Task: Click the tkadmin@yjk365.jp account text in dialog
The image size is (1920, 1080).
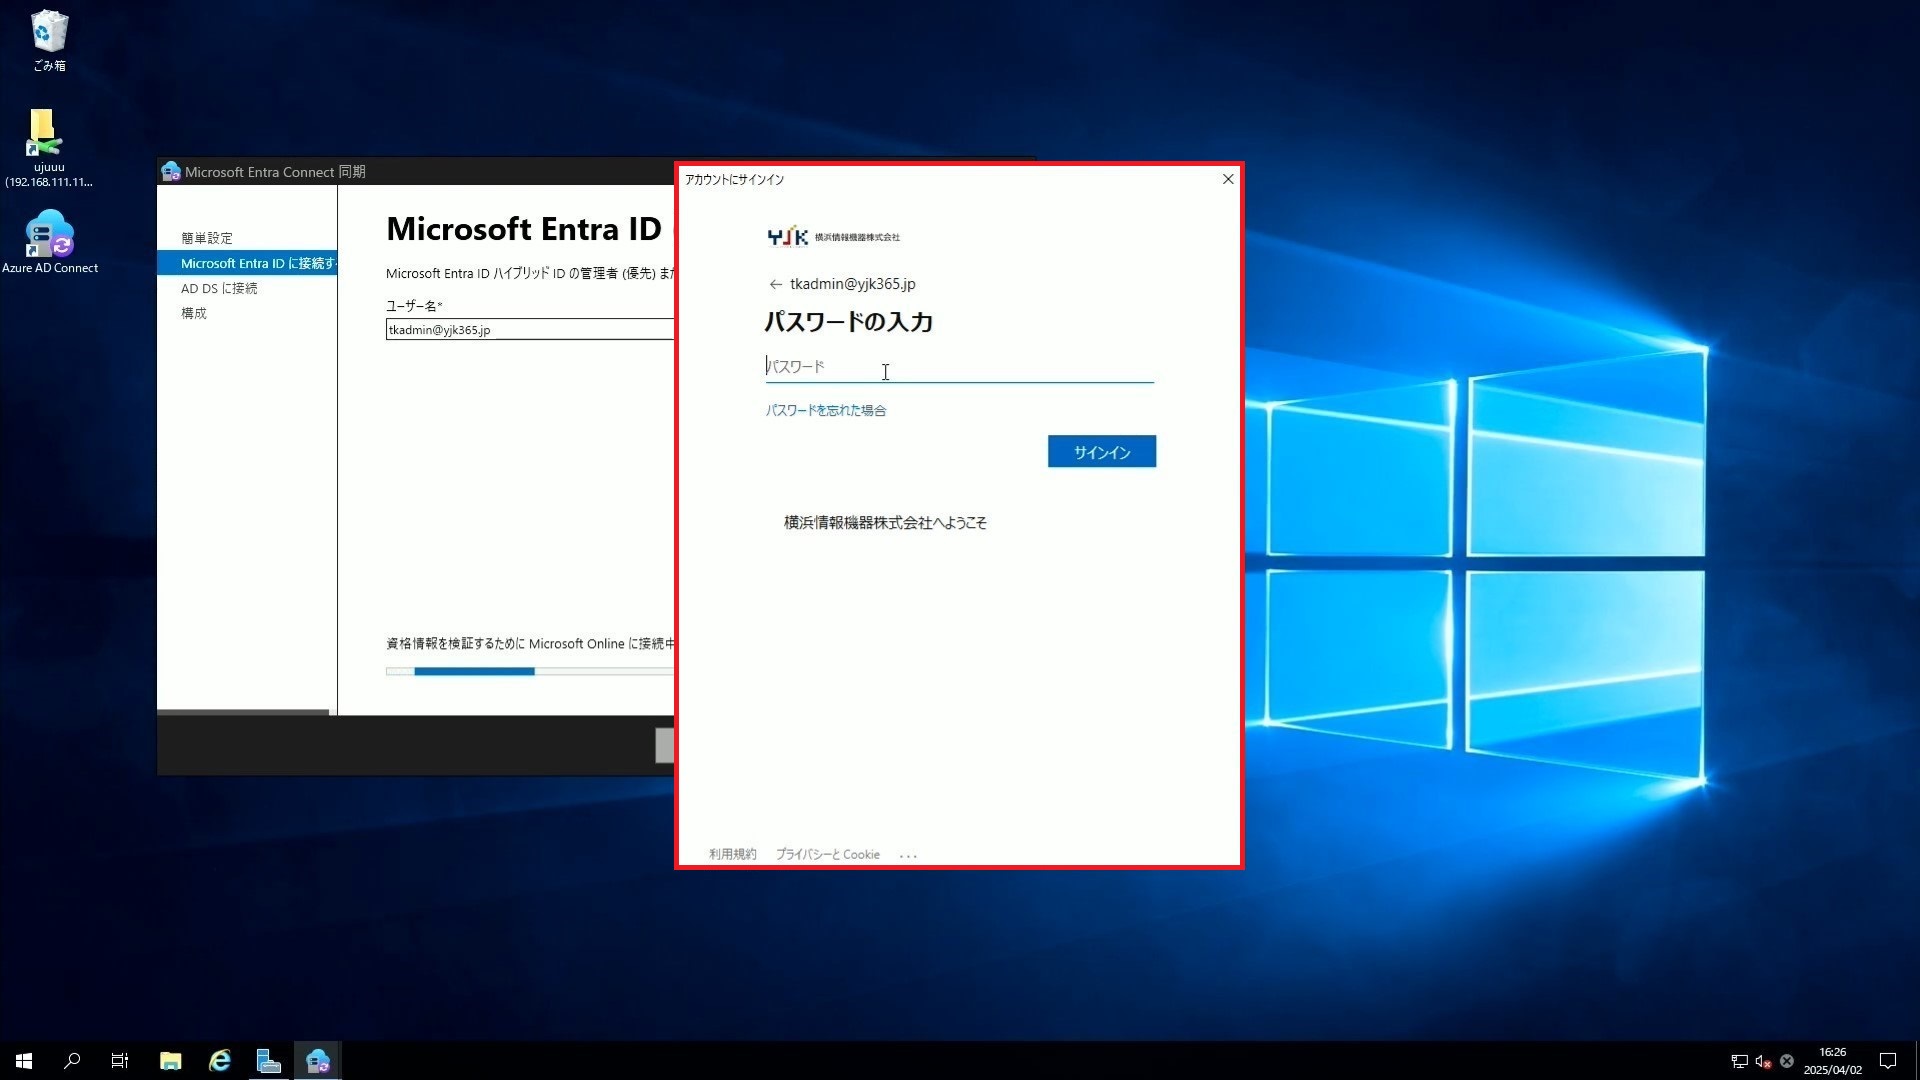Action: point(853,284)
